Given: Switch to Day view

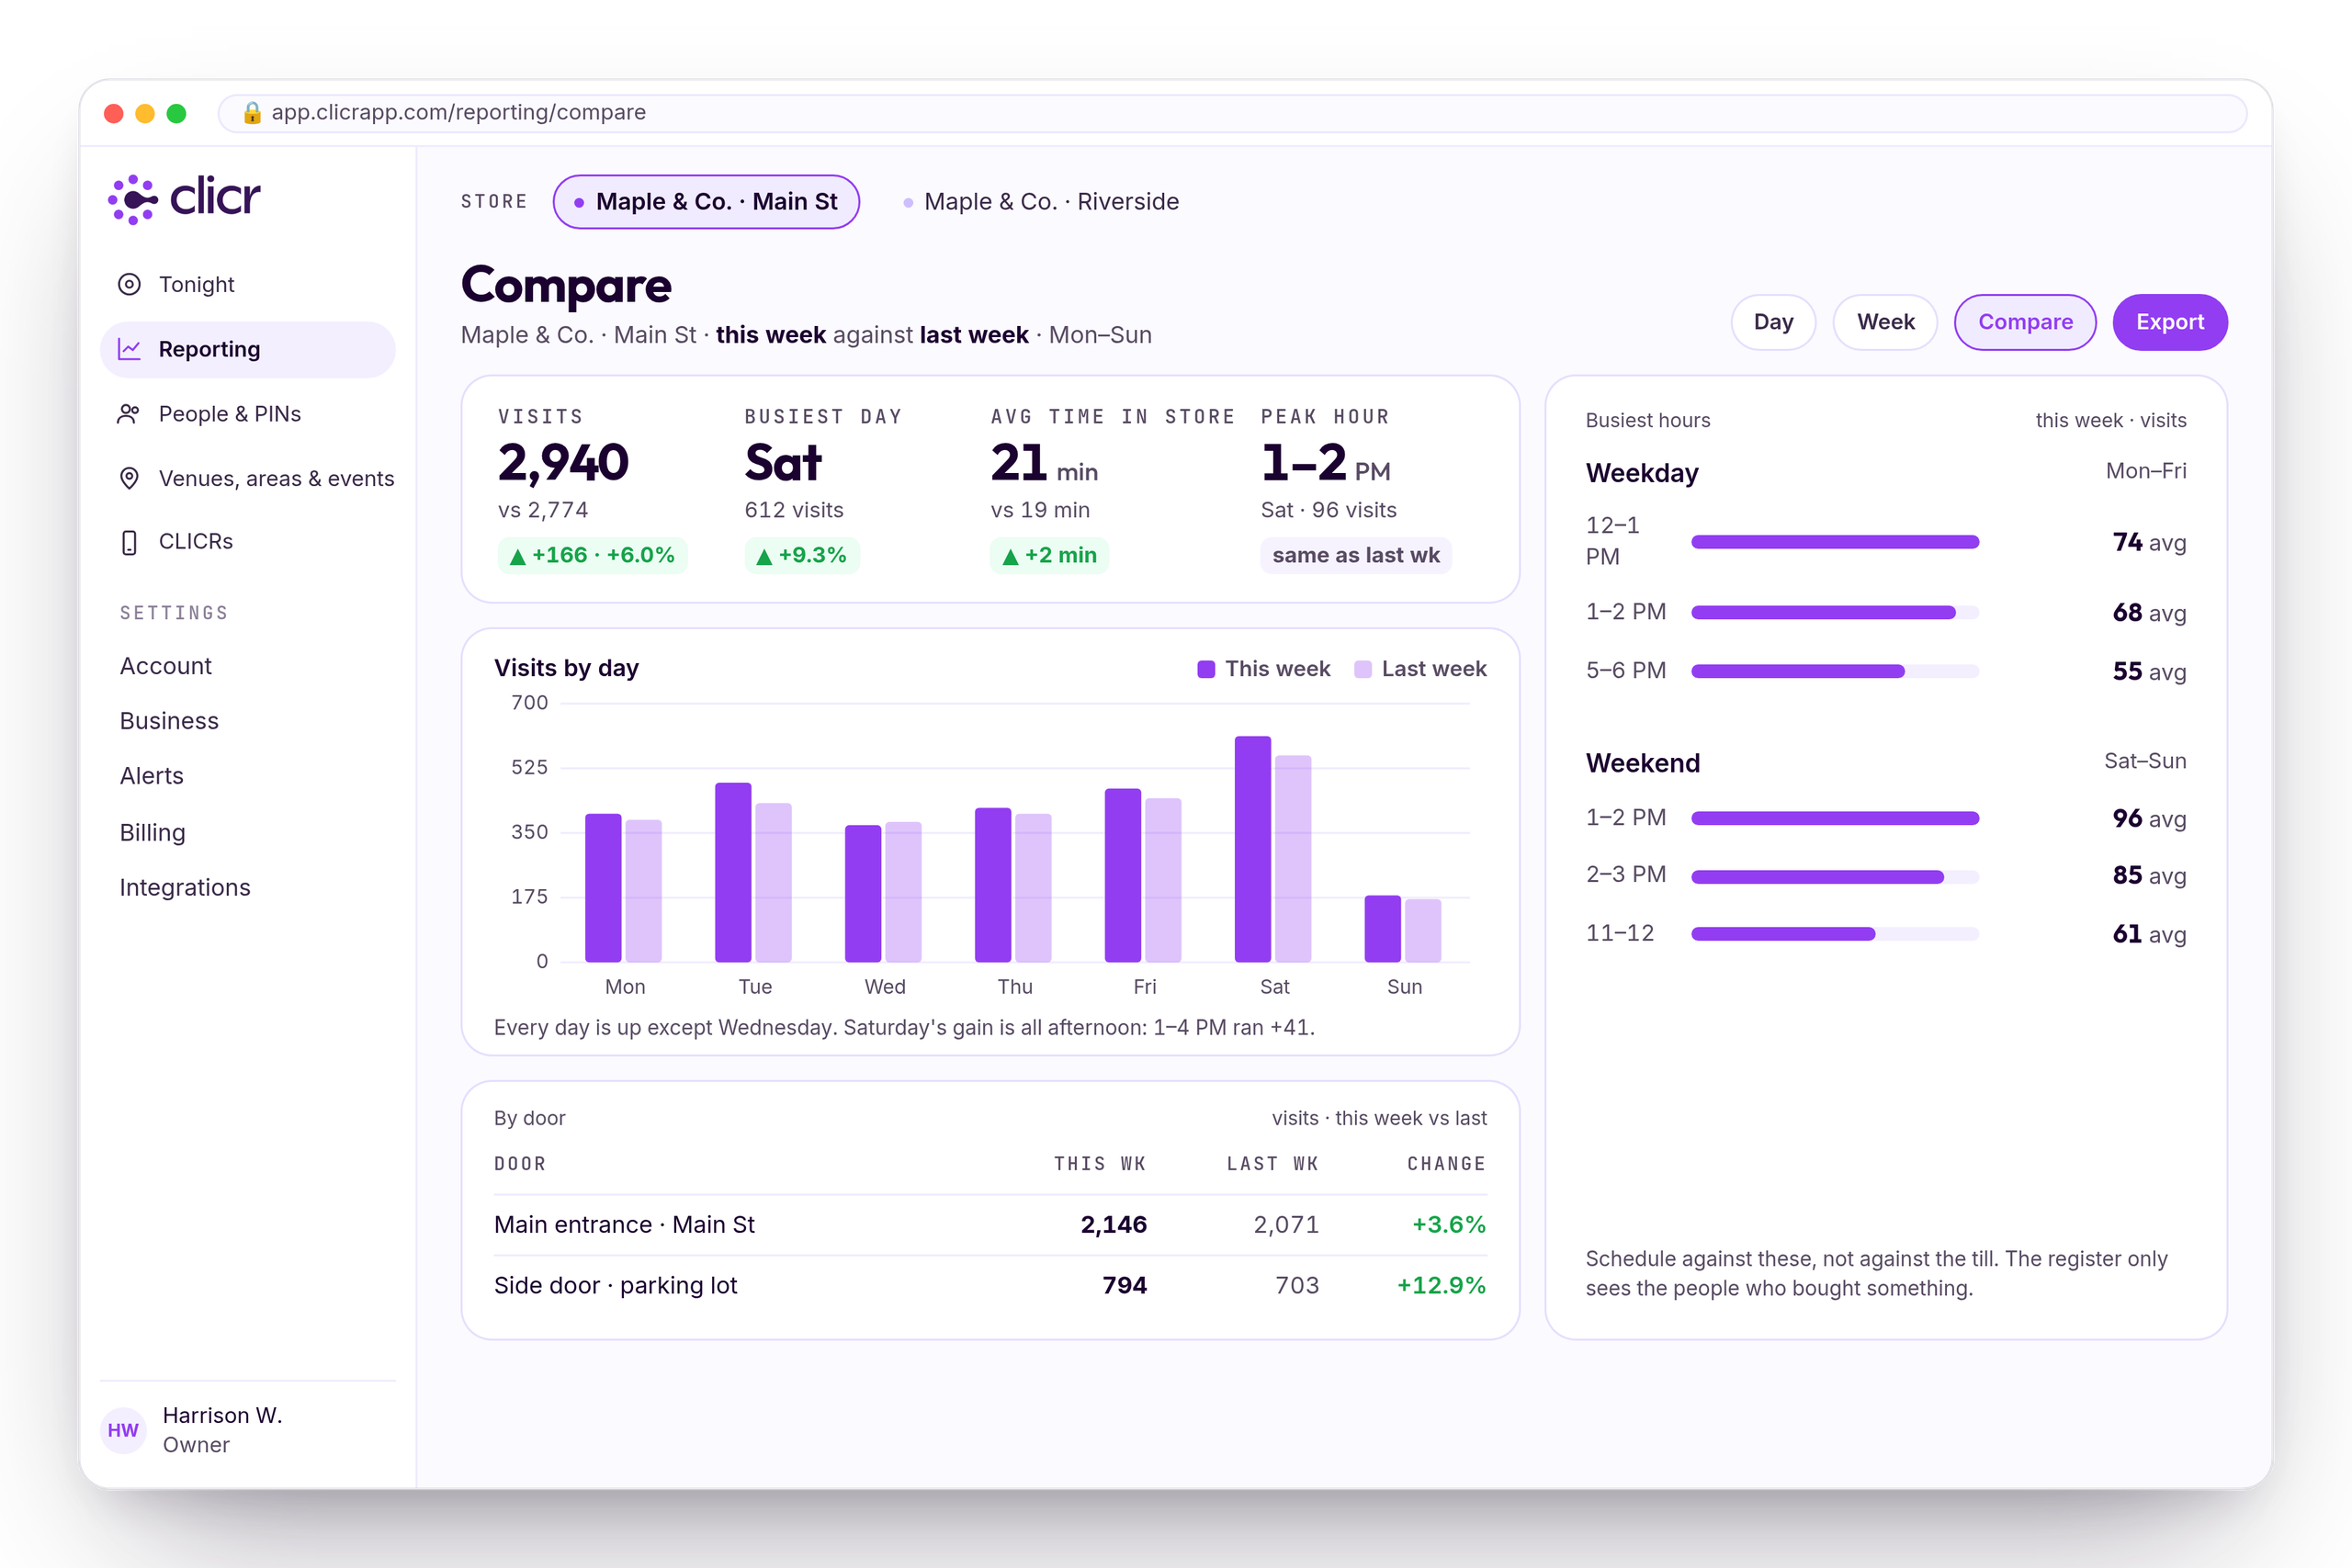Looking at the screenshot, I should (1773, 322).
